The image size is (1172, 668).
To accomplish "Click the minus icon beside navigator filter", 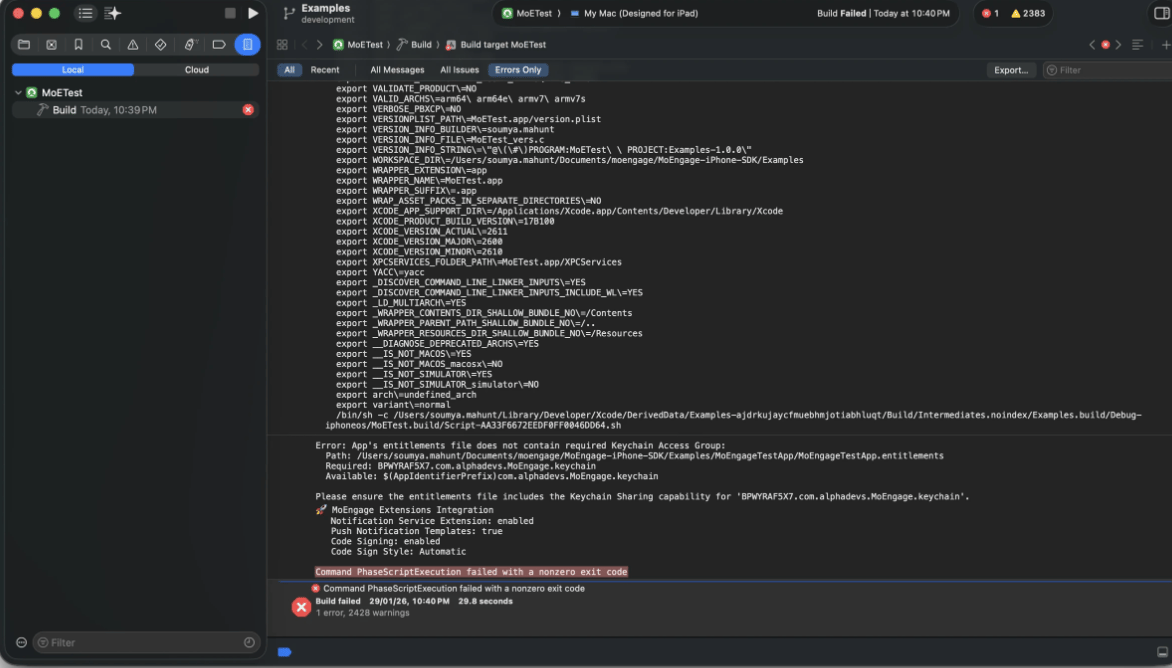I will click(21, 643).
